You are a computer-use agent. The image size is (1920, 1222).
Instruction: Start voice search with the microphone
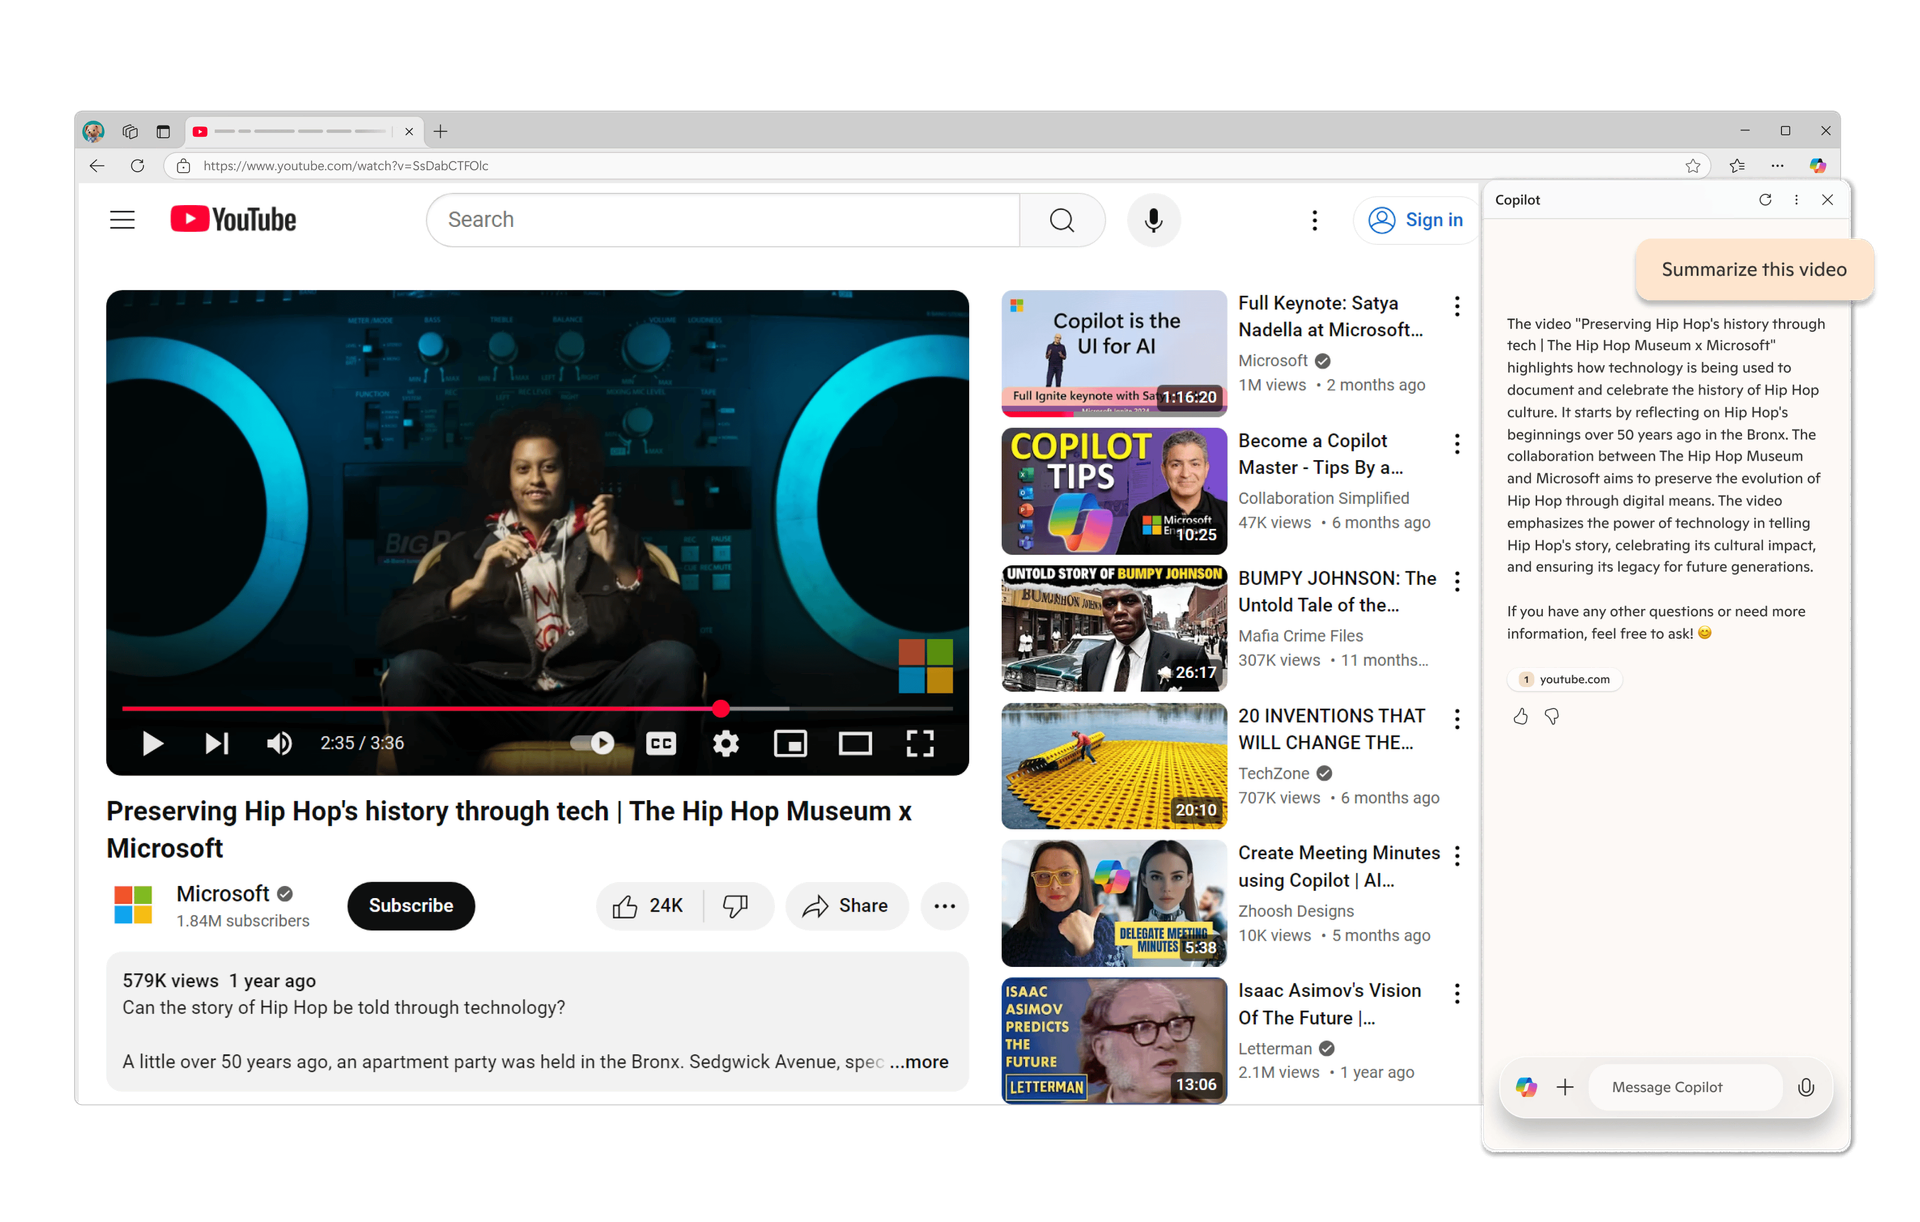click(1153, 220)
